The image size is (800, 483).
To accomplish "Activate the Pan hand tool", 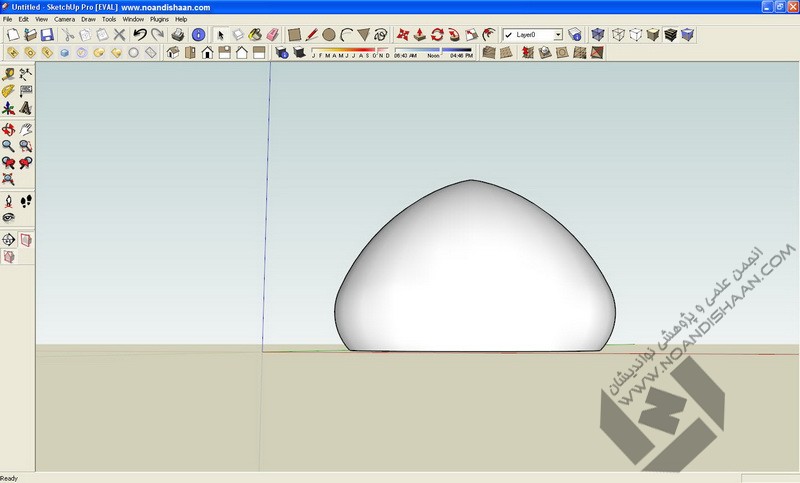I will (x=26, y=129).
